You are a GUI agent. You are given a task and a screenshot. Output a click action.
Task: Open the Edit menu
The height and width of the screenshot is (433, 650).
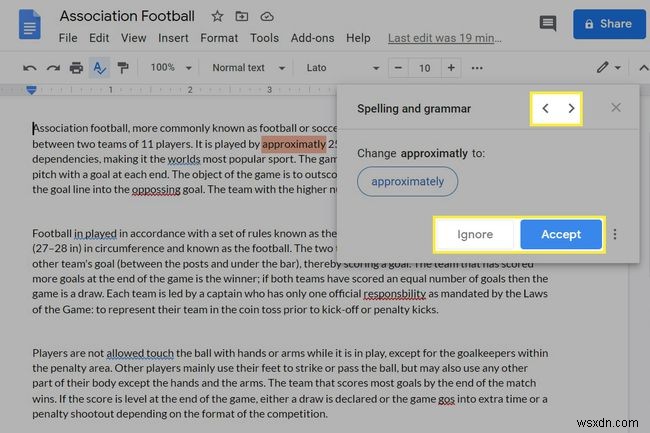click(x=99, y=38)
